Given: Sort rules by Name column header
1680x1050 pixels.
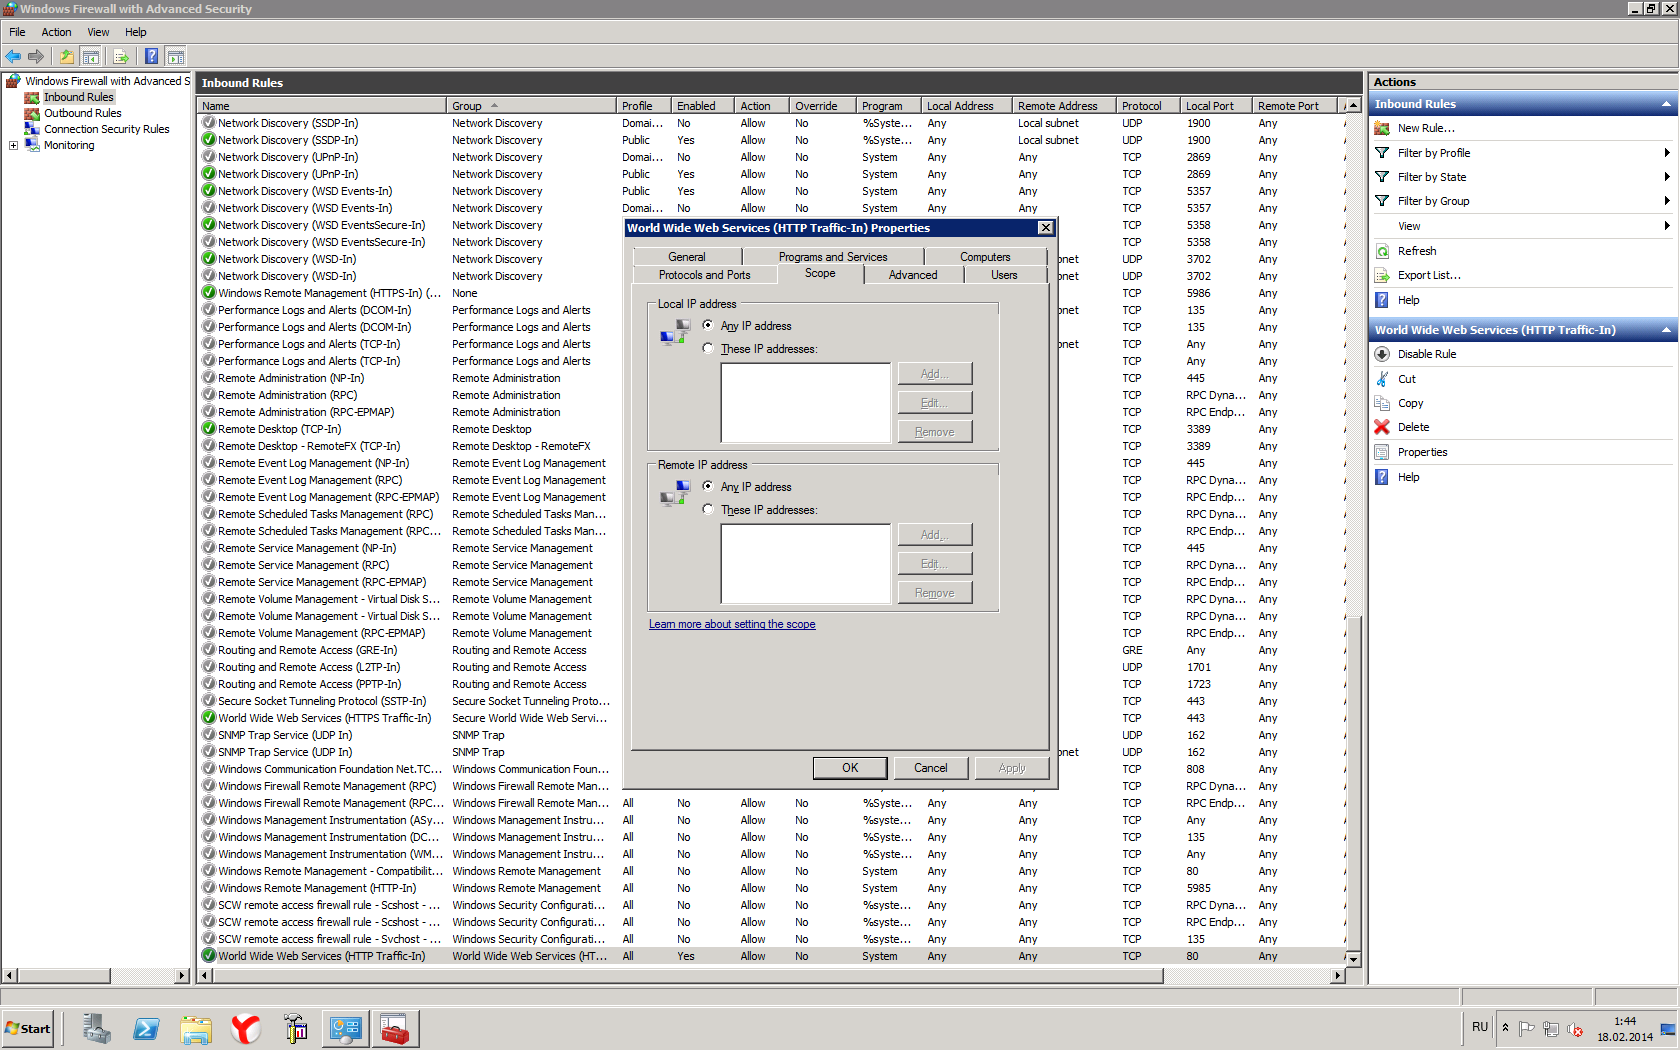Looking at the screenshot, I should click(x=321, y=106).
